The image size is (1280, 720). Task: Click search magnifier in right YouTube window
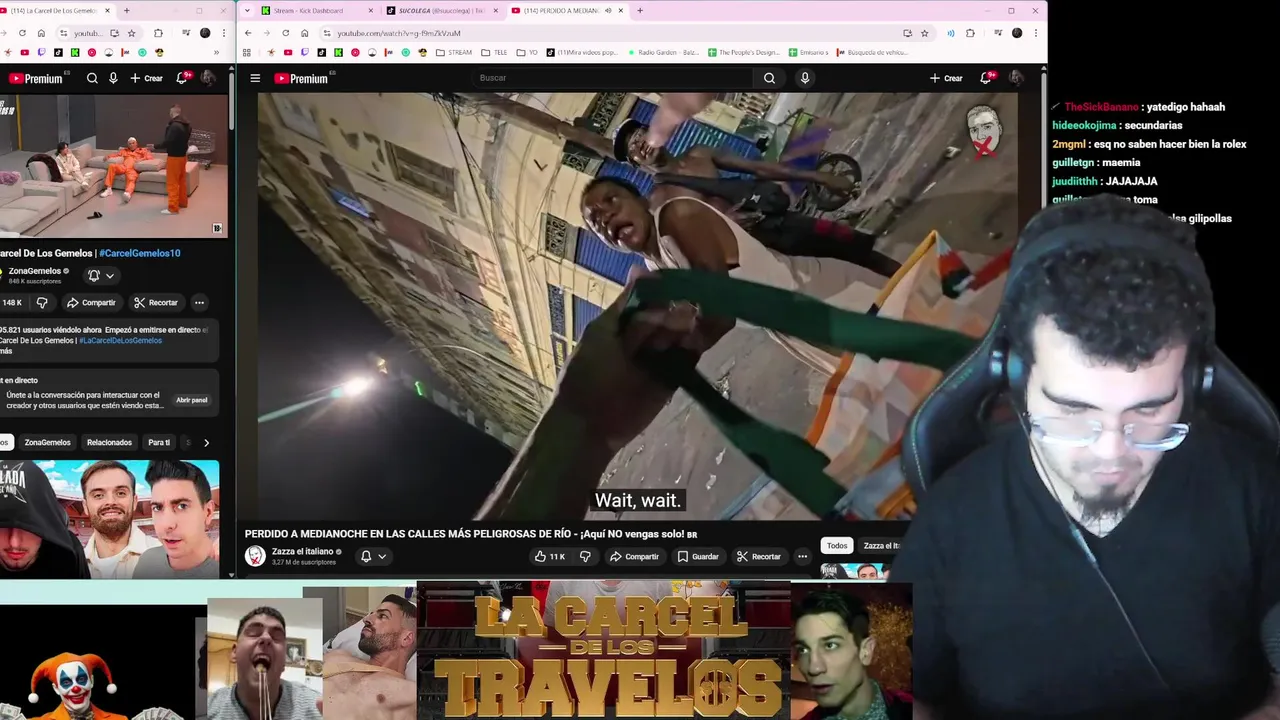(x=769, y=78)
